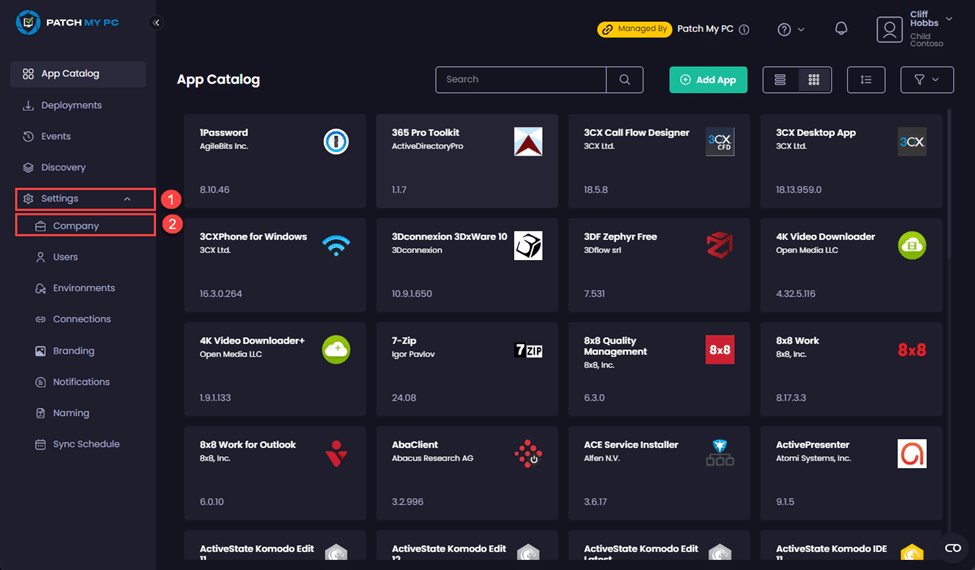Toggle the sort order button

[x=866, y=80]
